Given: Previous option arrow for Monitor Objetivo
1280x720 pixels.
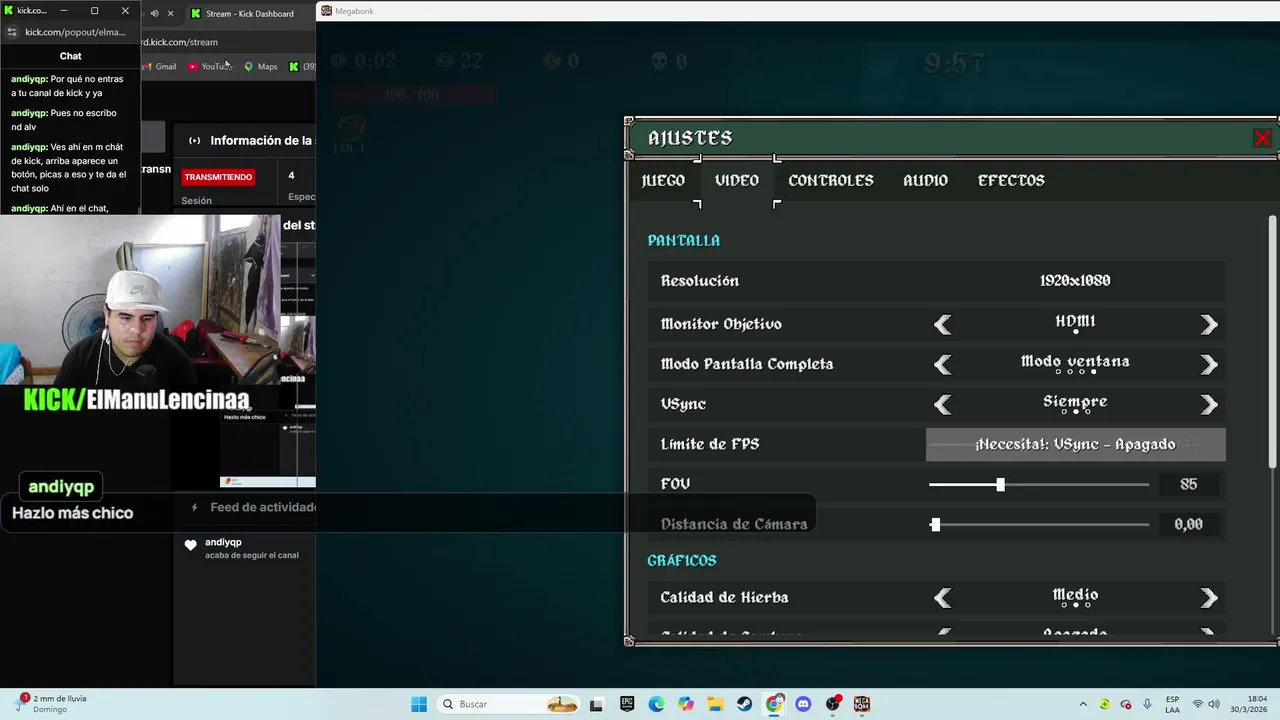Looking at the screenshot, I should pos(943,324).
